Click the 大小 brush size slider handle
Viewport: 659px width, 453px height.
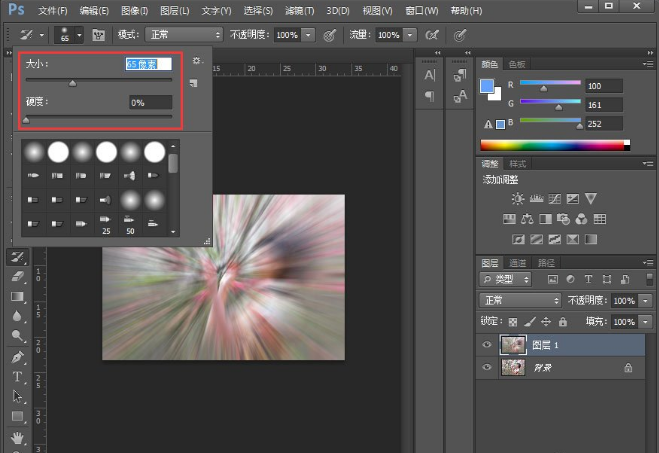(x=73, y=83)
